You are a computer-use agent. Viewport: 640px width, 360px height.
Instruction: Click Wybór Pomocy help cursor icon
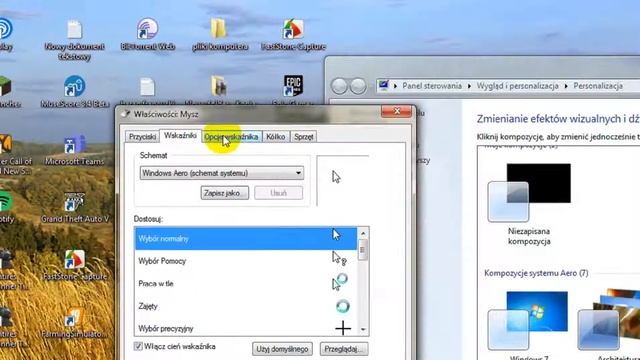pos(339,259)
